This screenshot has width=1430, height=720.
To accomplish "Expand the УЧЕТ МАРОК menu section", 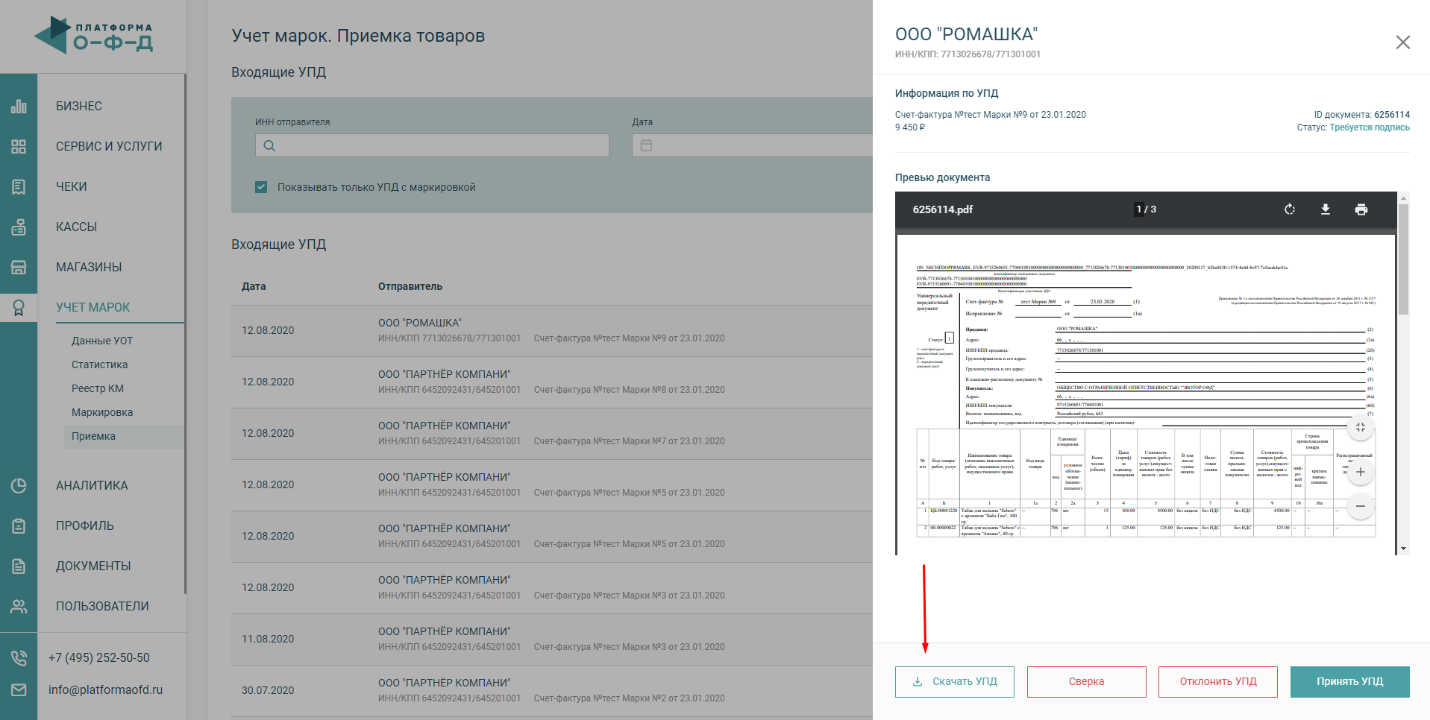I will pyautogui.click(x=93, y=307).
